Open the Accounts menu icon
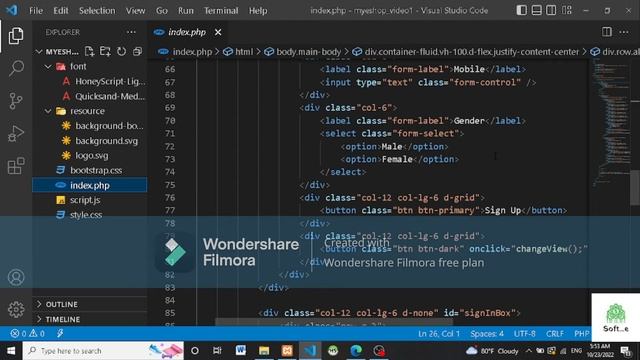This screenshot has height=360, width=640. 16,278
